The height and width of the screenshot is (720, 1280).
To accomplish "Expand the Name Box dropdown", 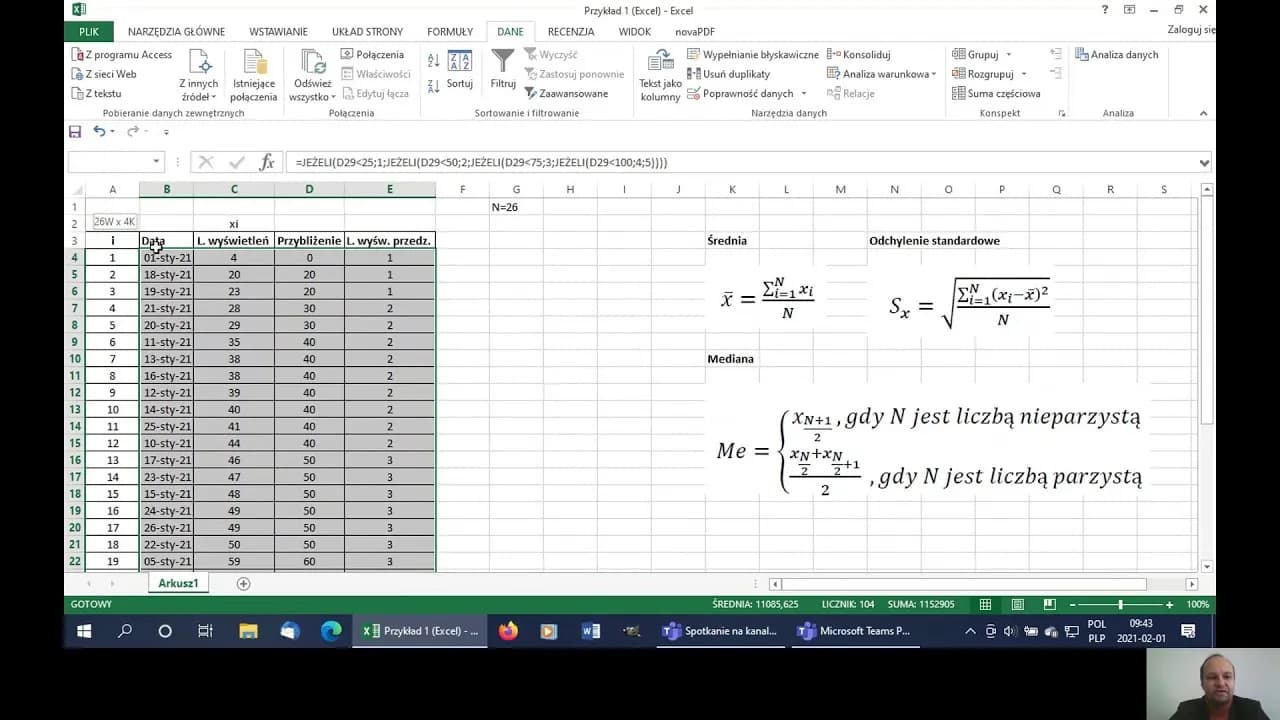I will 156,162.
